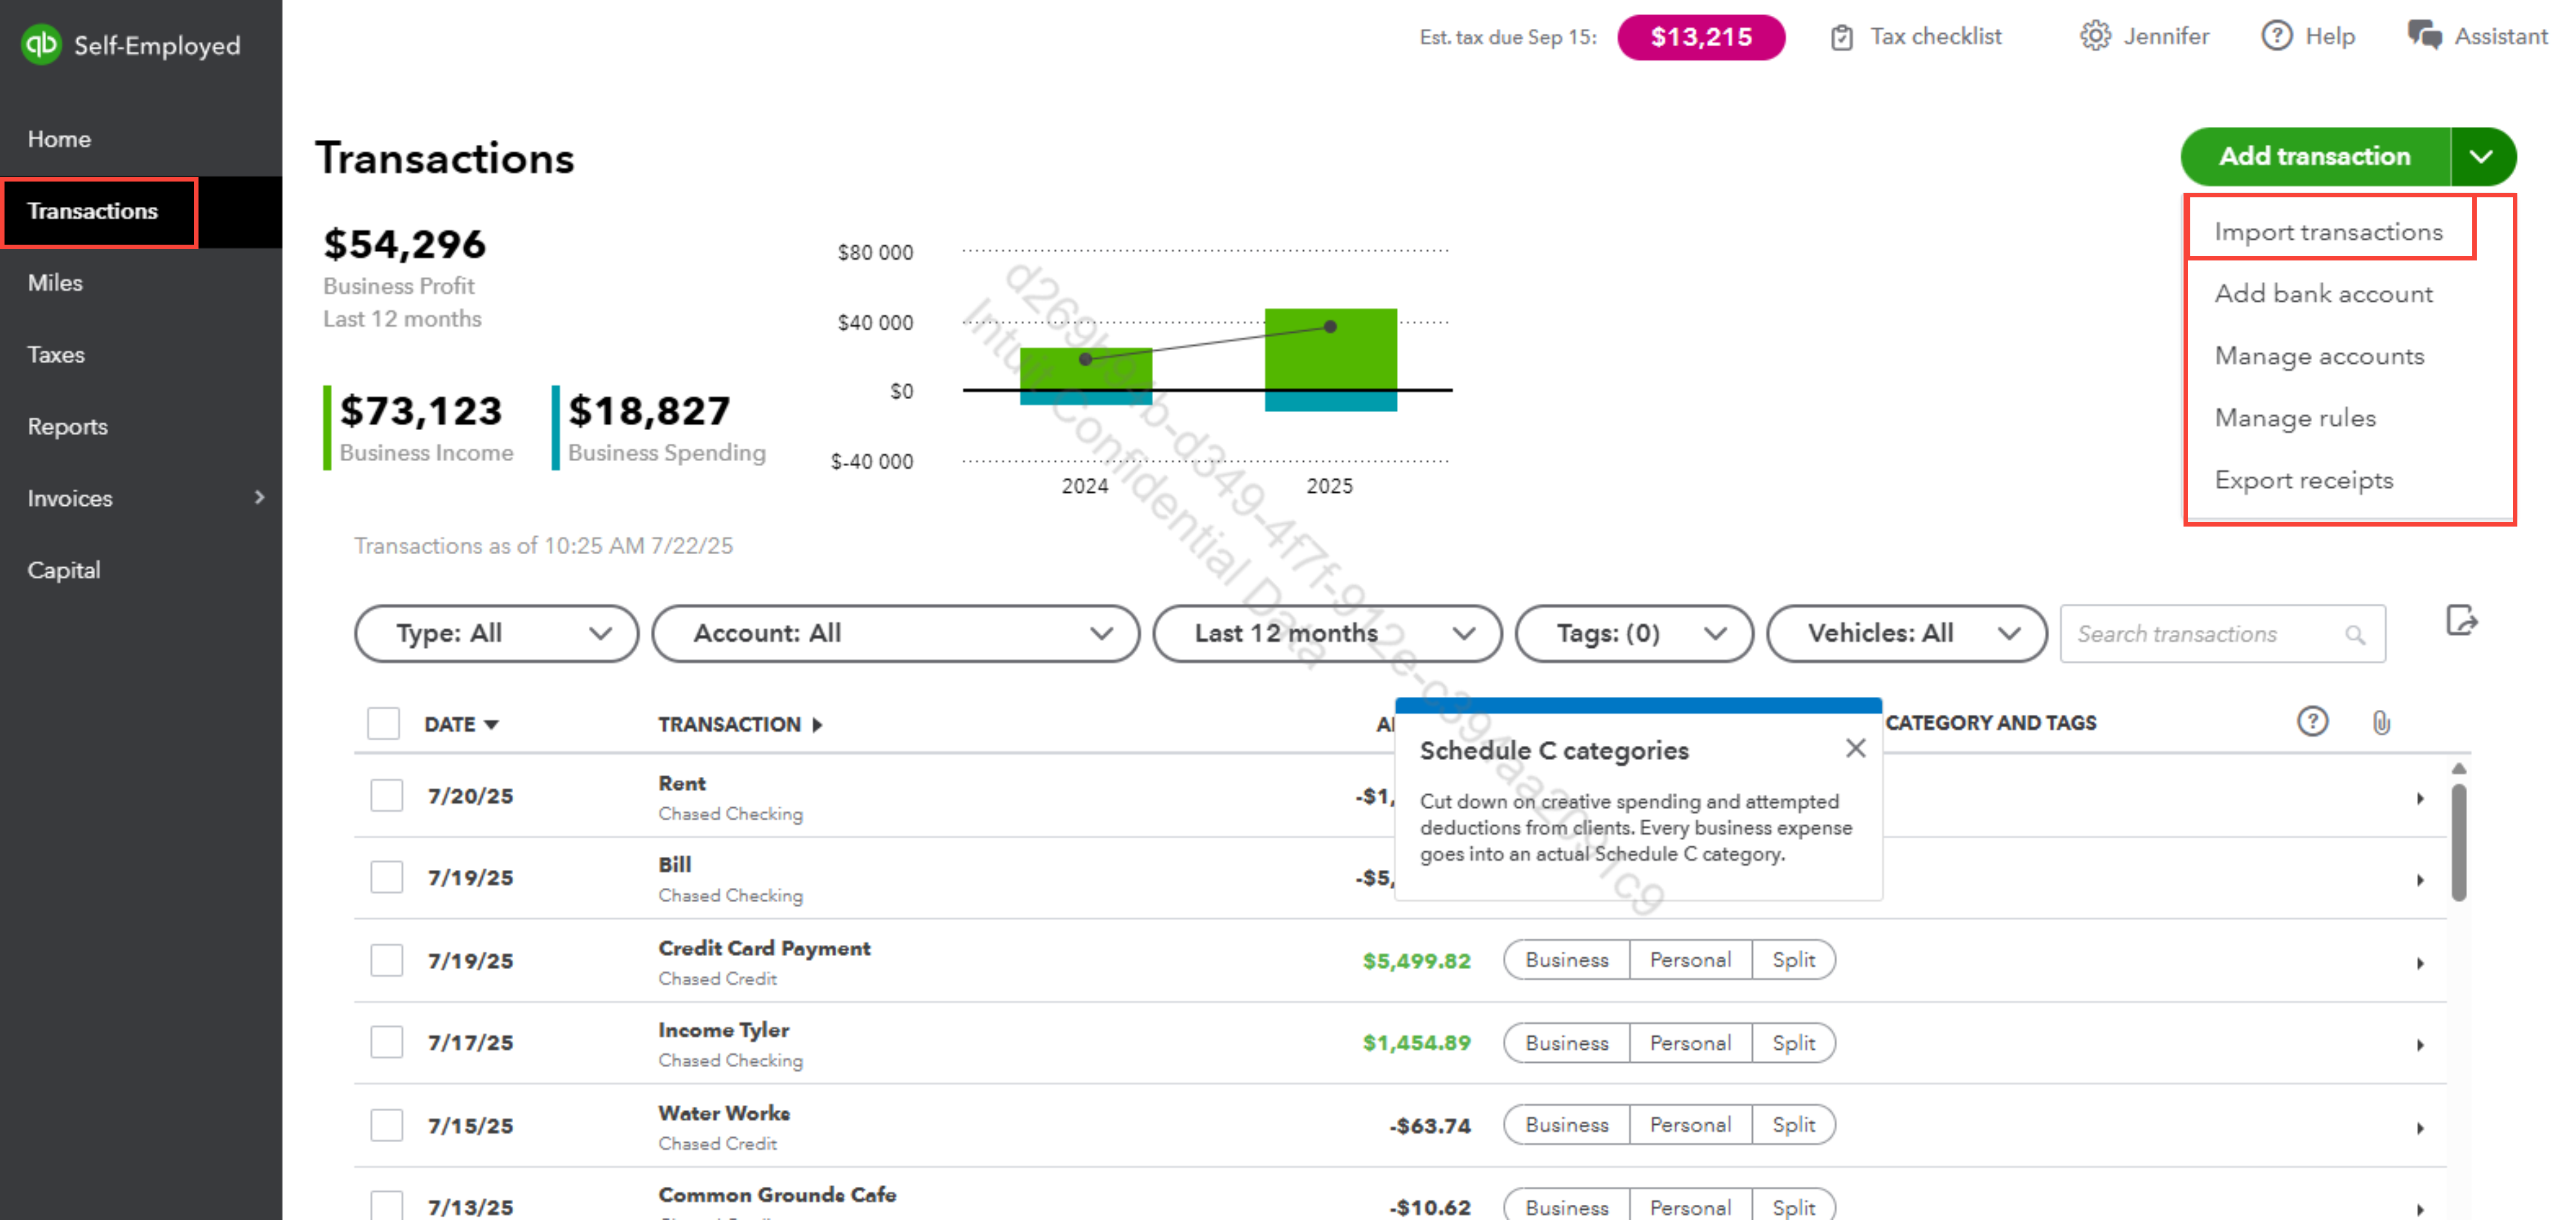Click the Search transactions field
Image resolution: width=2576 pixels, height=1220 pixels.
pos(2222,633)
